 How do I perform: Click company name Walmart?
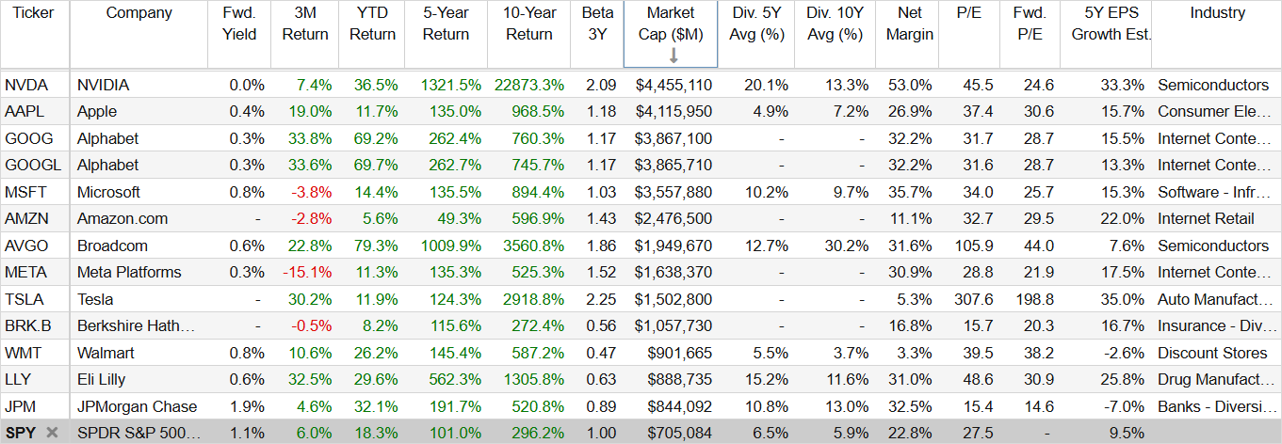point(105,352)
